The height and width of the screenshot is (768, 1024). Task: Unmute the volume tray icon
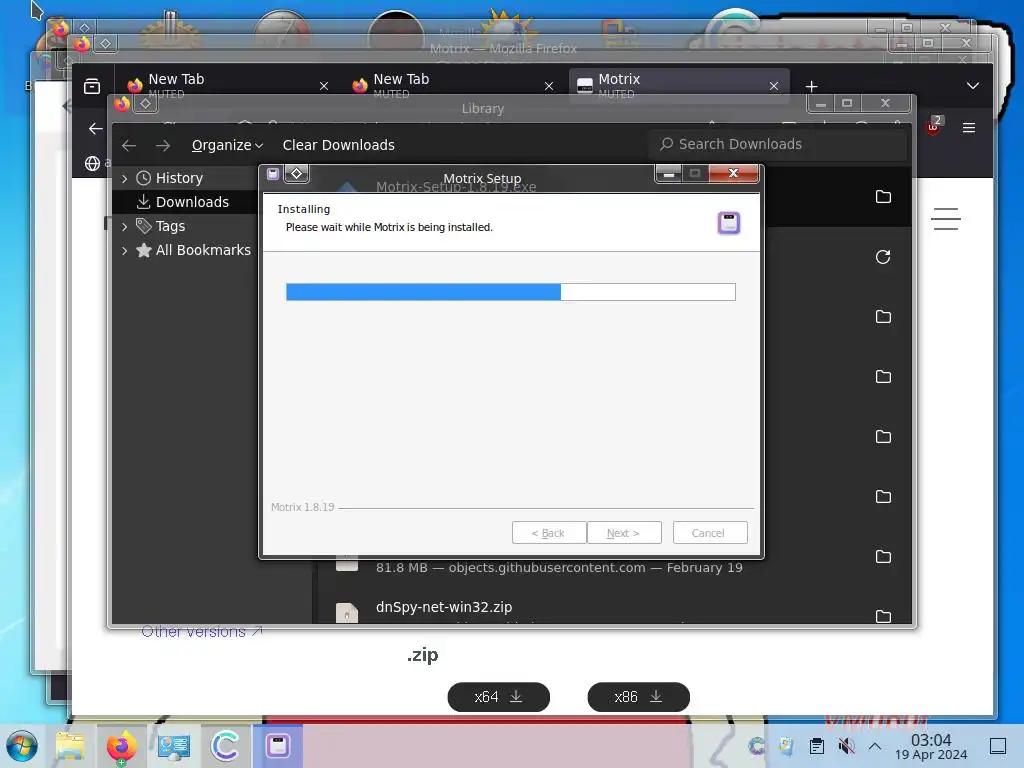click(846, 746)
